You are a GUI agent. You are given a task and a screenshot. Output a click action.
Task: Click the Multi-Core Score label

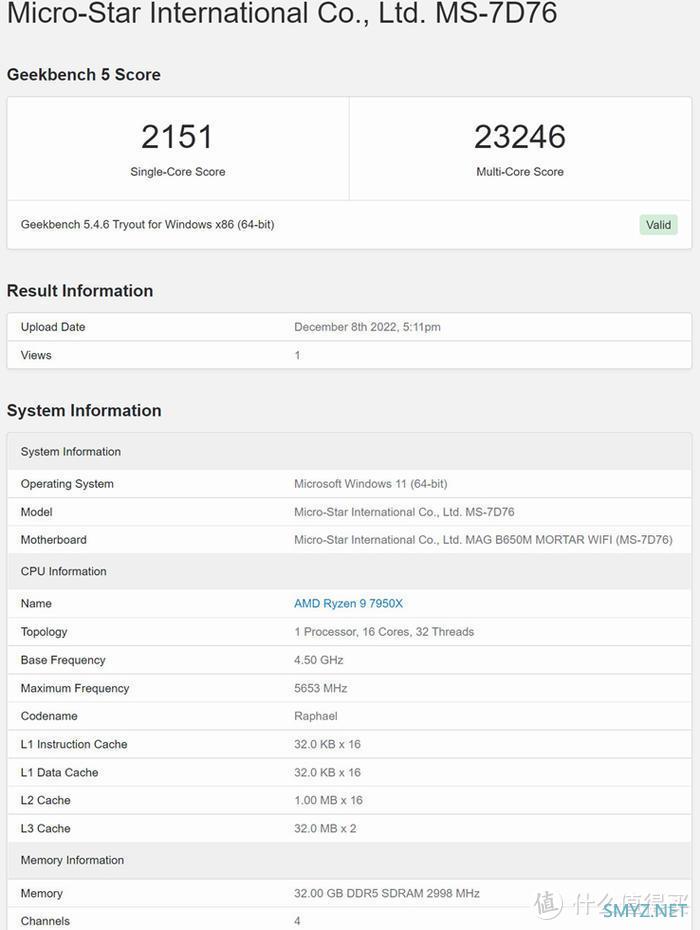(x=520, y=171)
